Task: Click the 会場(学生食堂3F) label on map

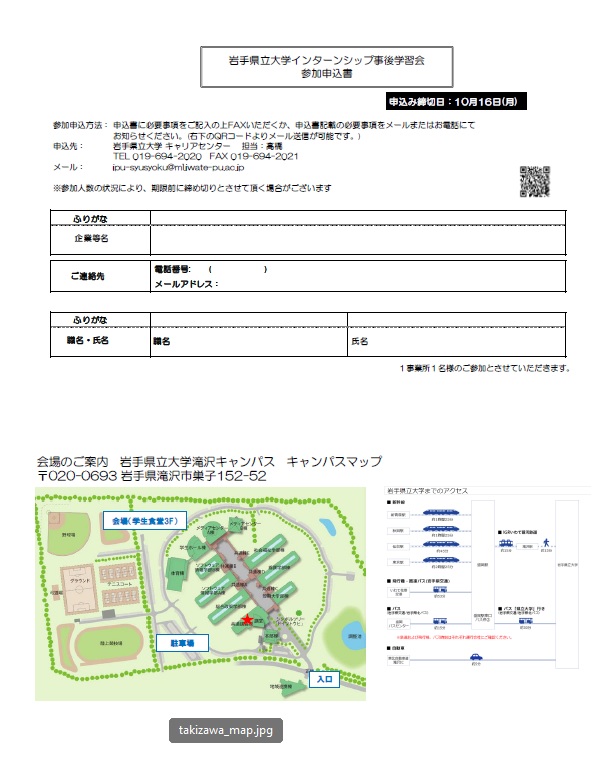Action: coord(145,521)
